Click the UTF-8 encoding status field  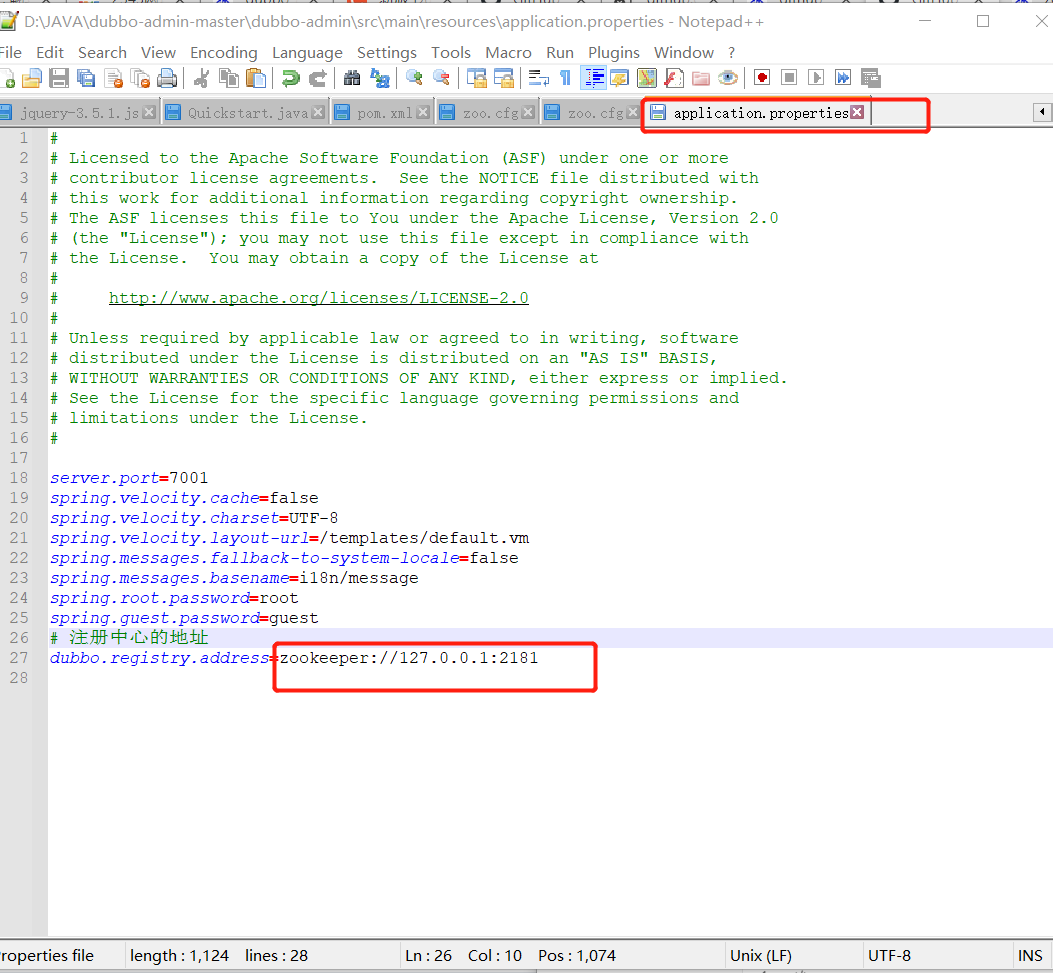pos(889,956)
